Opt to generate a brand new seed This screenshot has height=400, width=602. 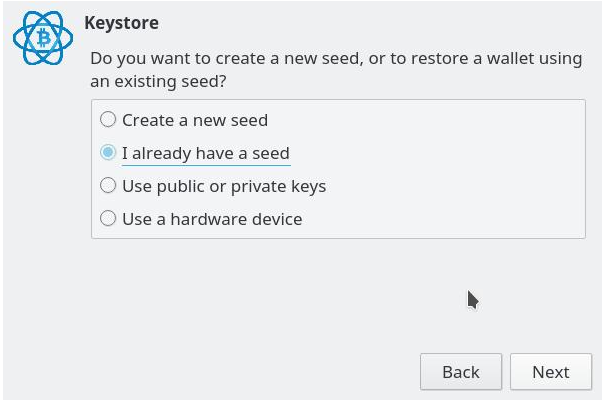pyautogui.click(x=108, y=119)
